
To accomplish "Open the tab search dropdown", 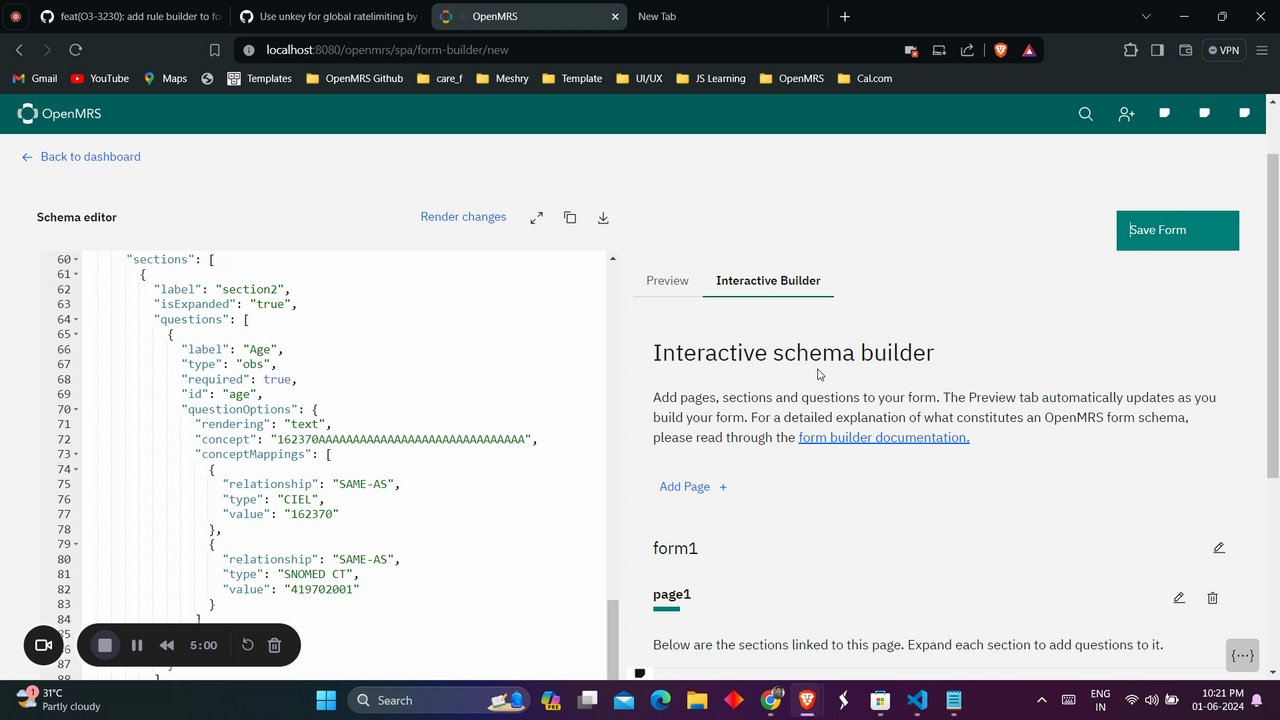I will 1146,17.
